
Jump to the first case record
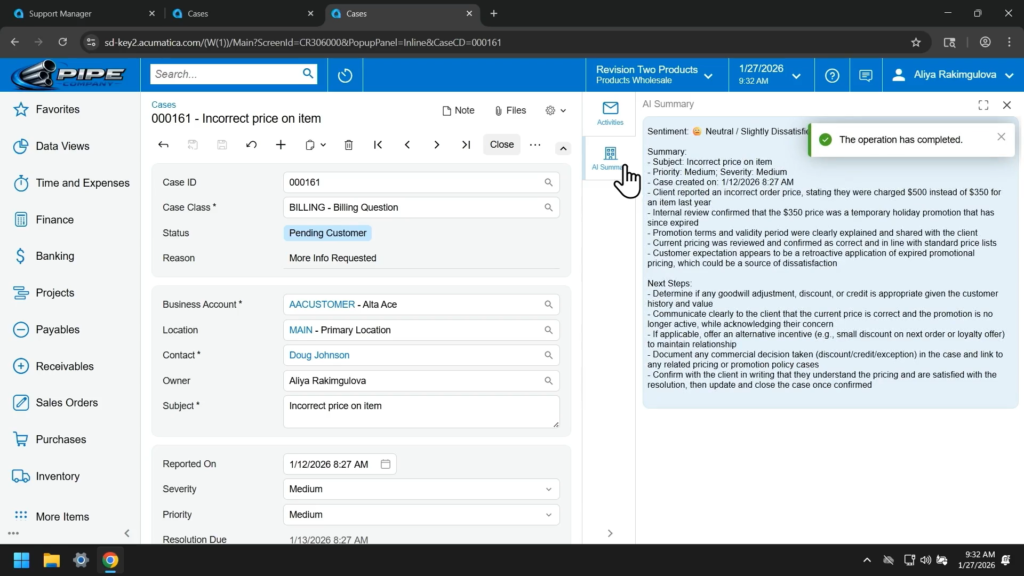pos(378,145)
